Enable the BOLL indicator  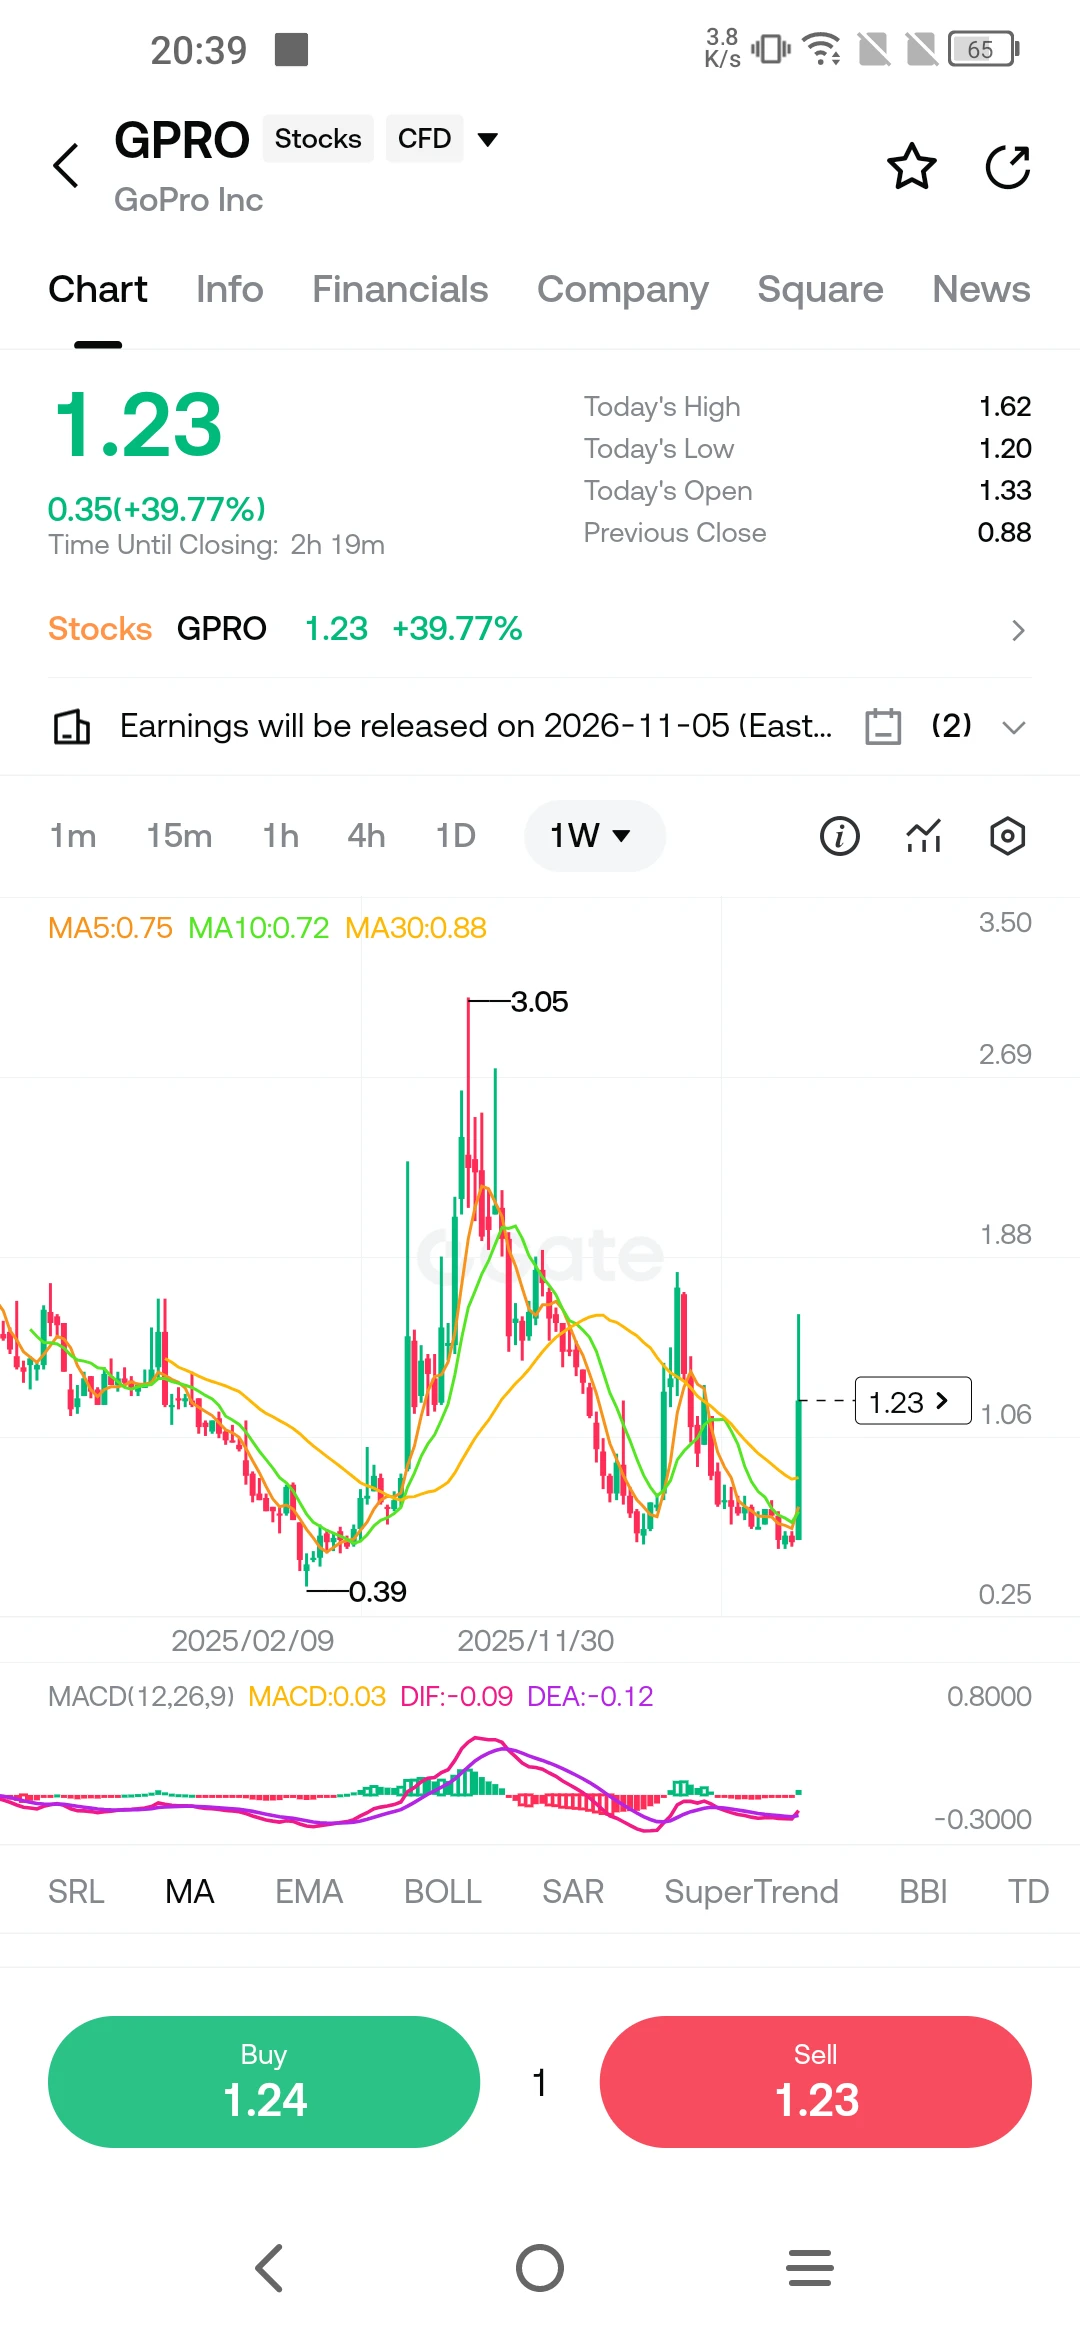click(443, 1892)
